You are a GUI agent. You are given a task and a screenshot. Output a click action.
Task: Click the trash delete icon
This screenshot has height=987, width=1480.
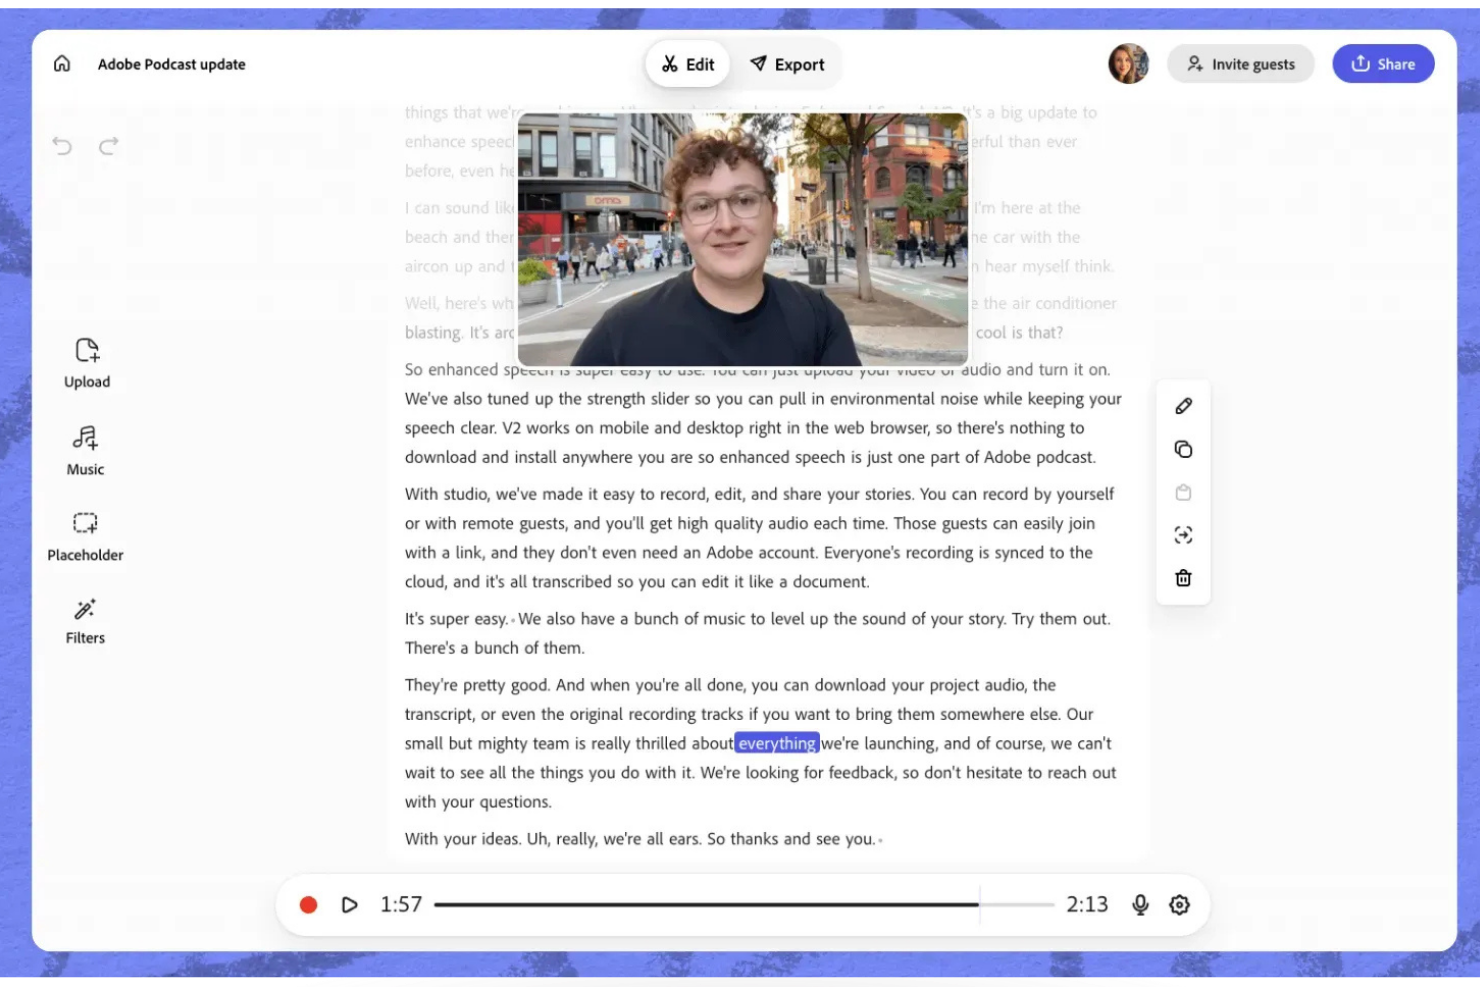(x=1183, y=578)
